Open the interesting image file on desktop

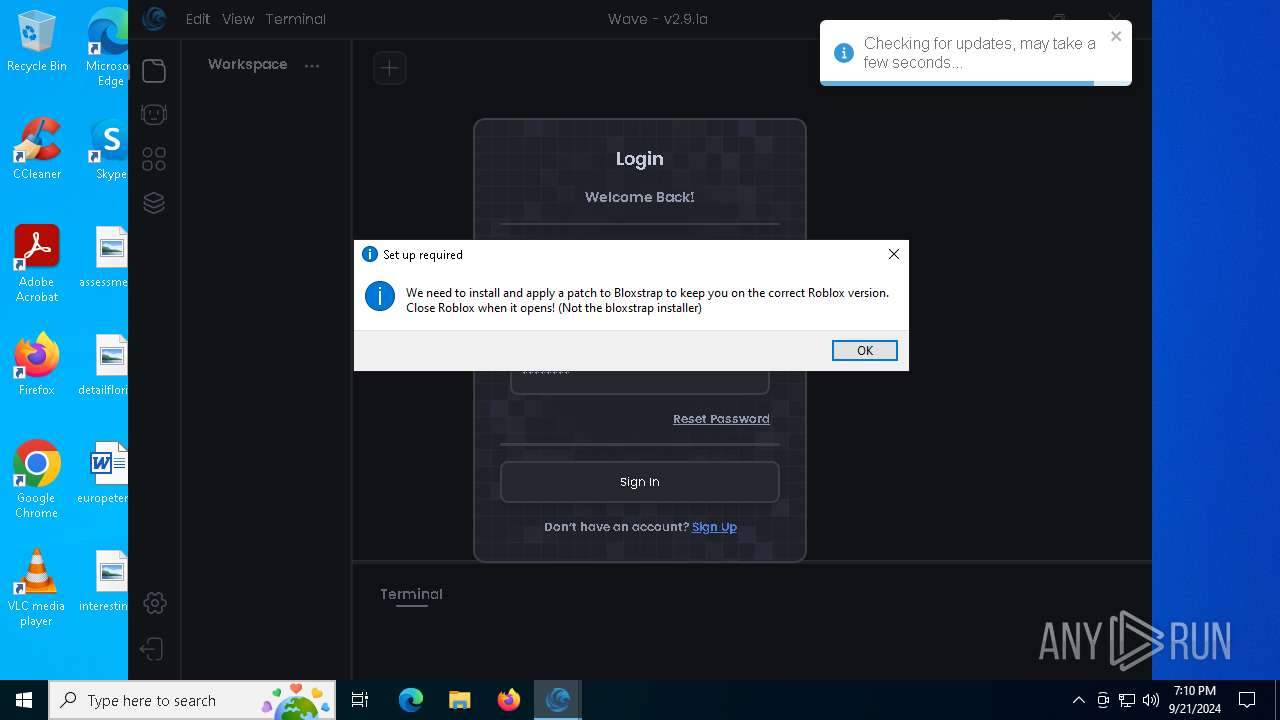[x=105, y=581]
